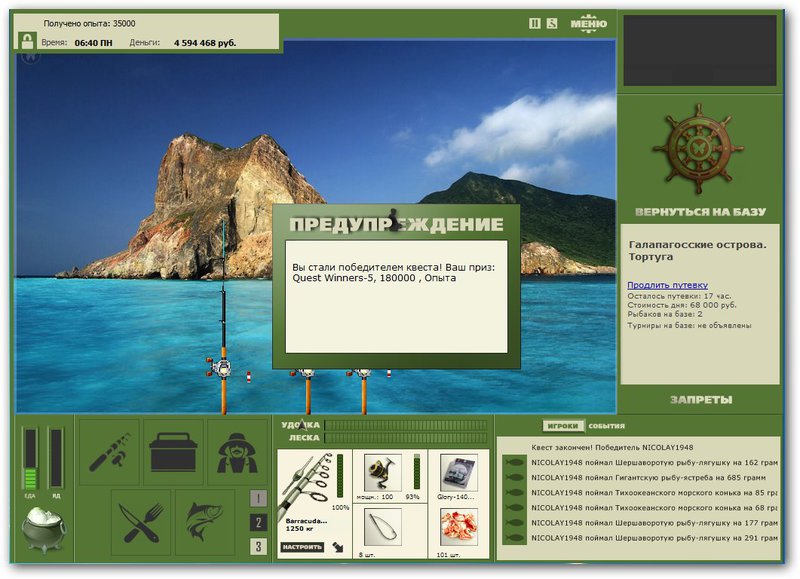Open the fish catch icon panel
800x579 pixels.
(205, 522)
